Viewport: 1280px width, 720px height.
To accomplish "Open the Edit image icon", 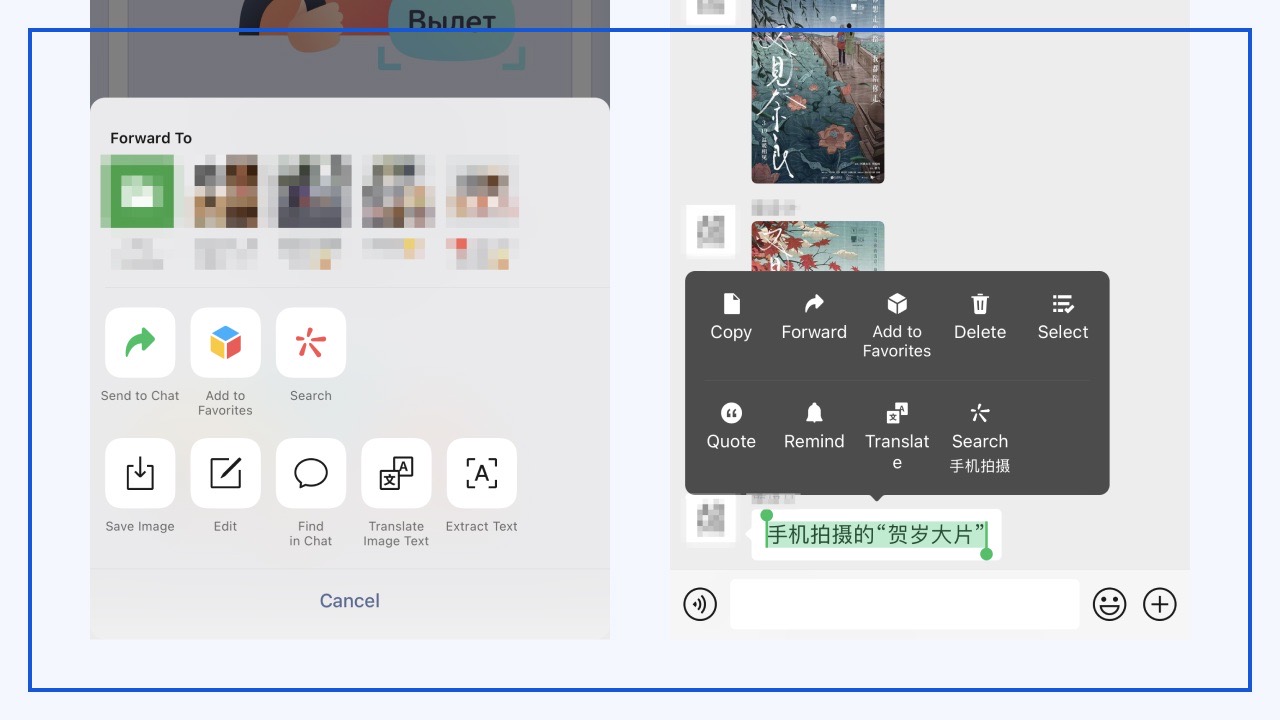I will coord(225,474).
